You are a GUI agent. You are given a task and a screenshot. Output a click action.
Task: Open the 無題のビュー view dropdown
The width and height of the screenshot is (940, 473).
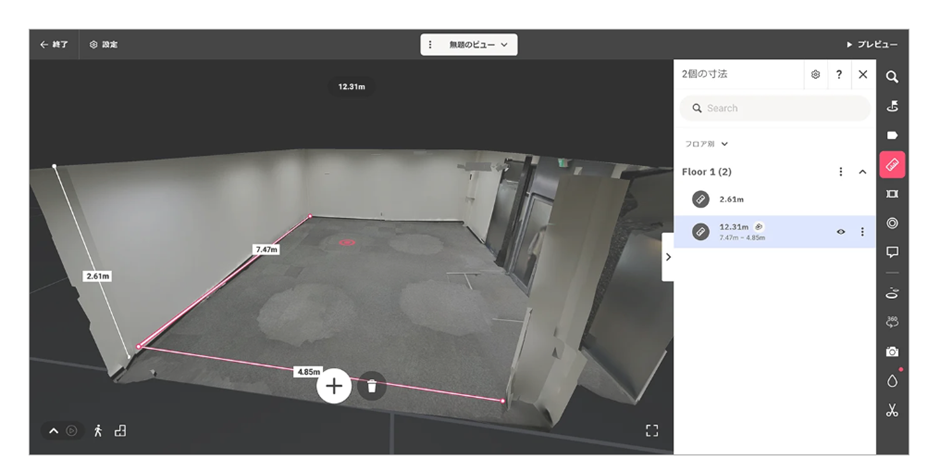[x=478, y=44]
